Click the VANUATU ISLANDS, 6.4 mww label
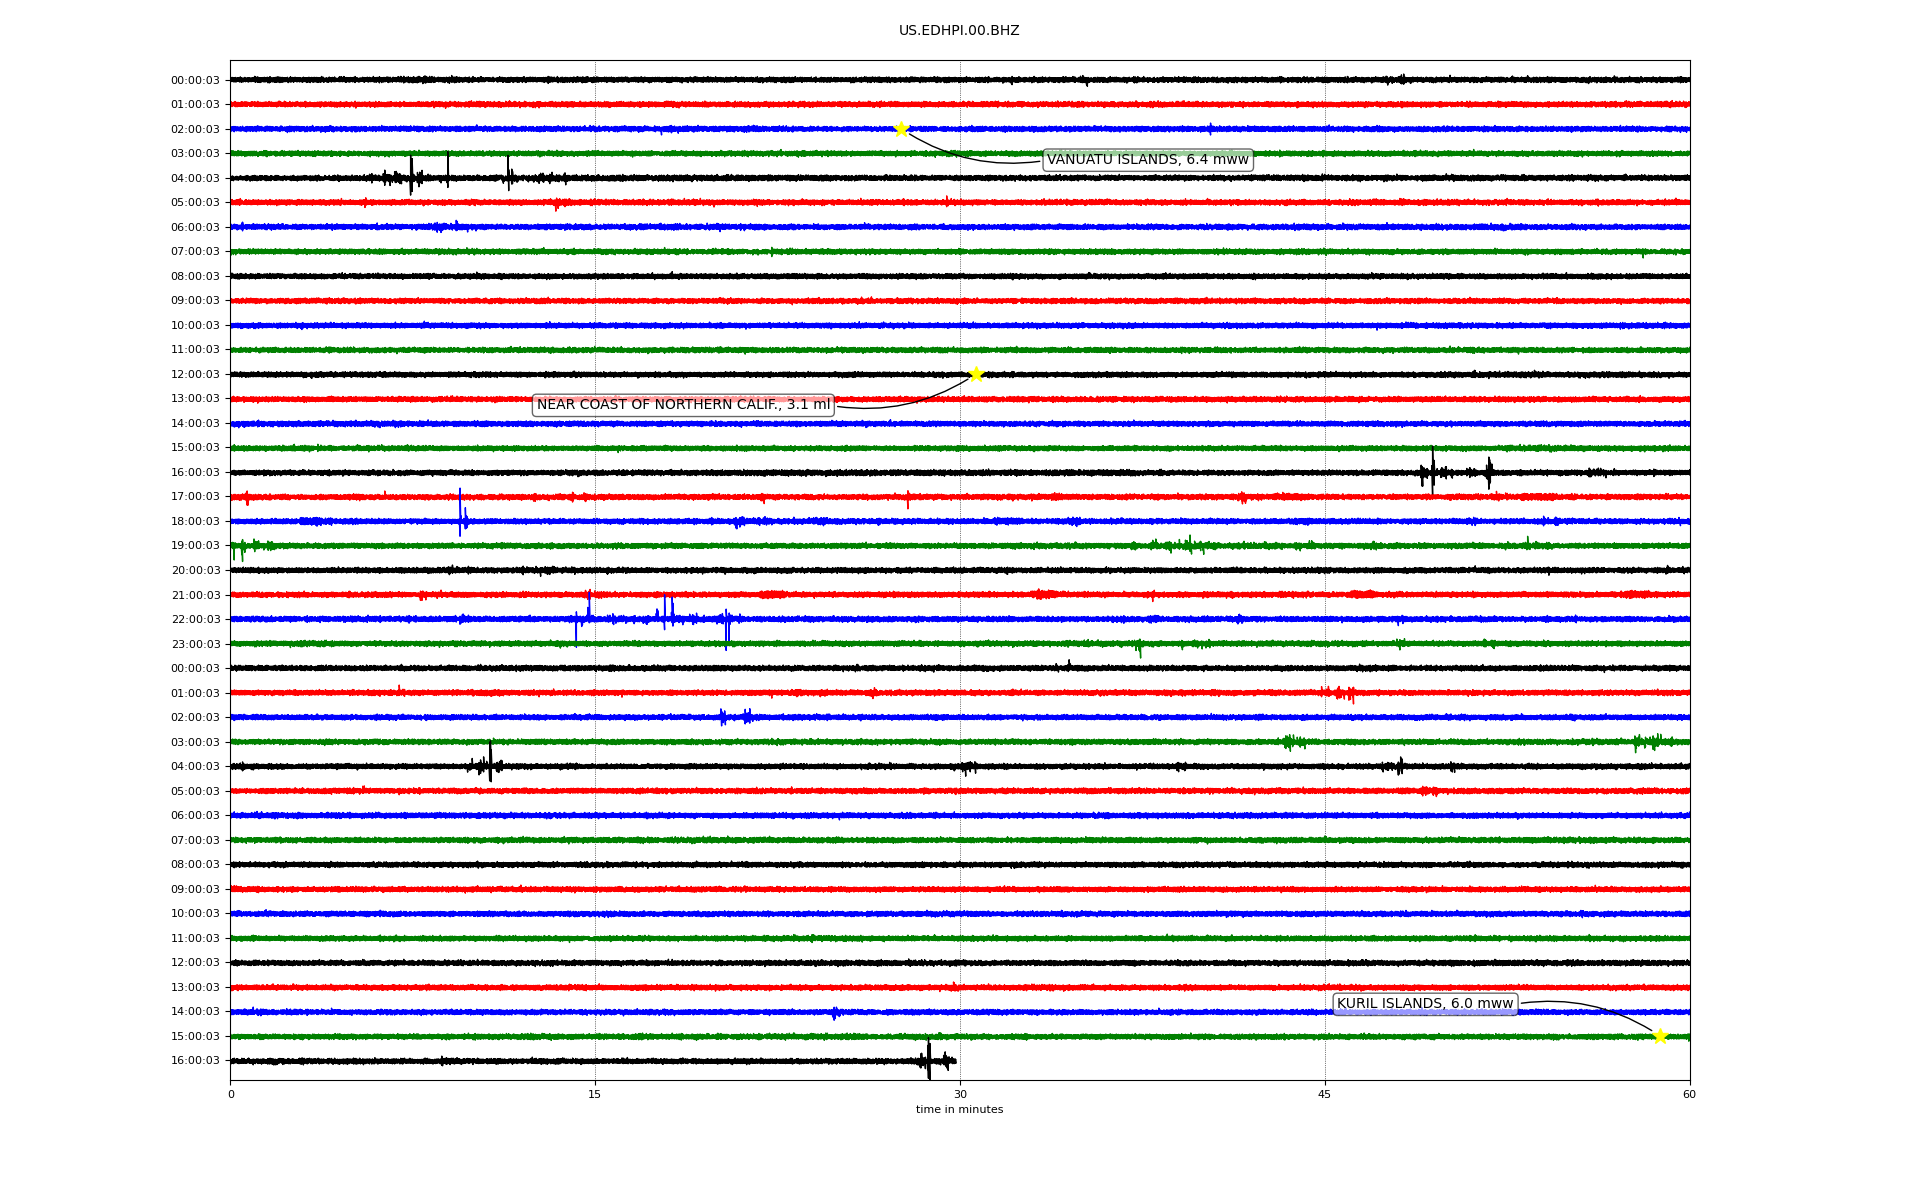Image resolution: width=1920 pixels, height=1200 pixels. coord(1147,160)
